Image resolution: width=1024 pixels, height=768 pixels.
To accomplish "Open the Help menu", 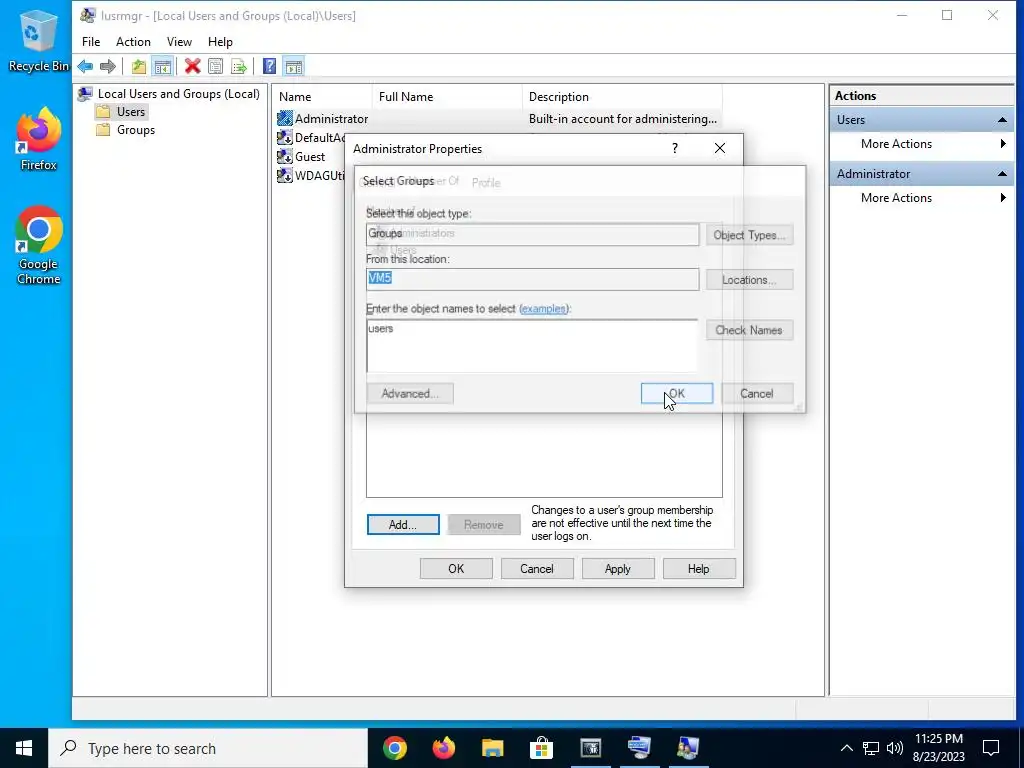I will (220, 42).
